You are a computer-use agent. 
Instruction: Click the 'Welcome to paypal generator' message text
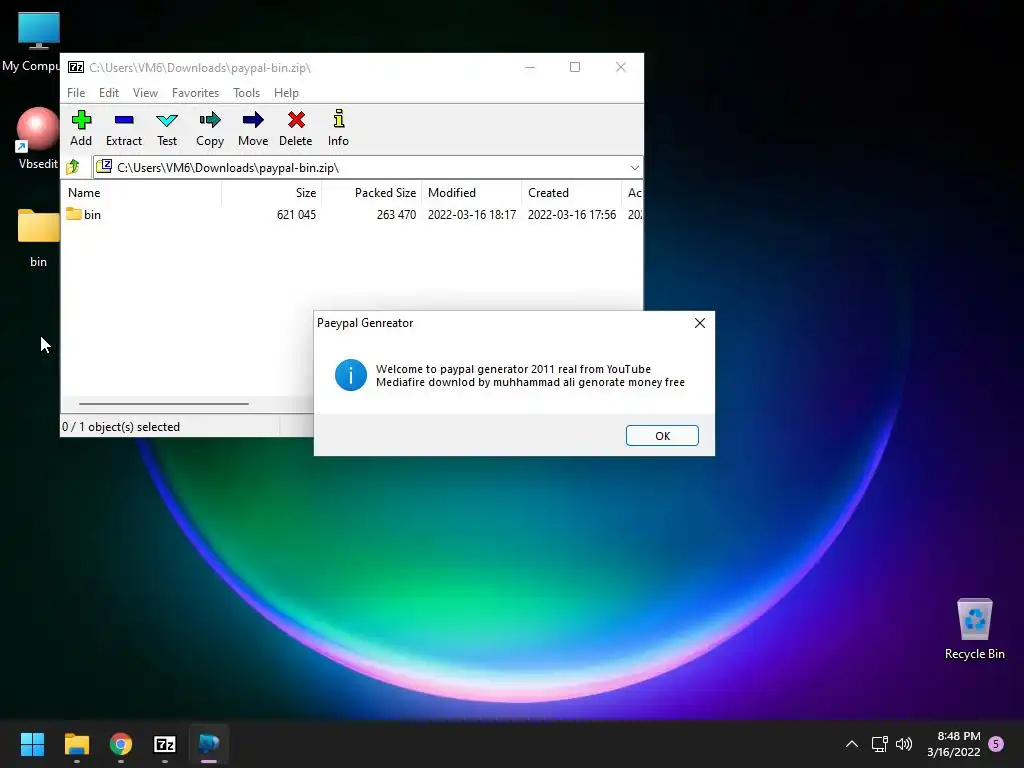[530, 376]
